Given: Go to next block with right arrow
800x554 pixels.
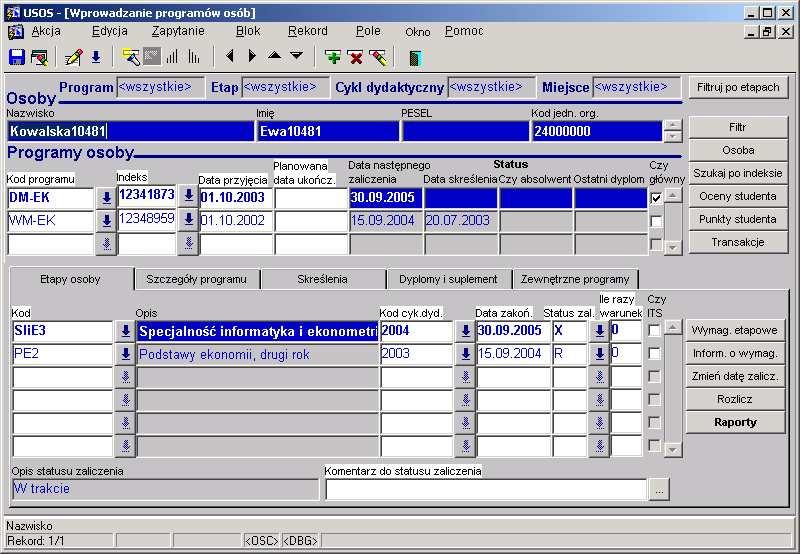Looking at the screenshot, I should tap(252, 56).
